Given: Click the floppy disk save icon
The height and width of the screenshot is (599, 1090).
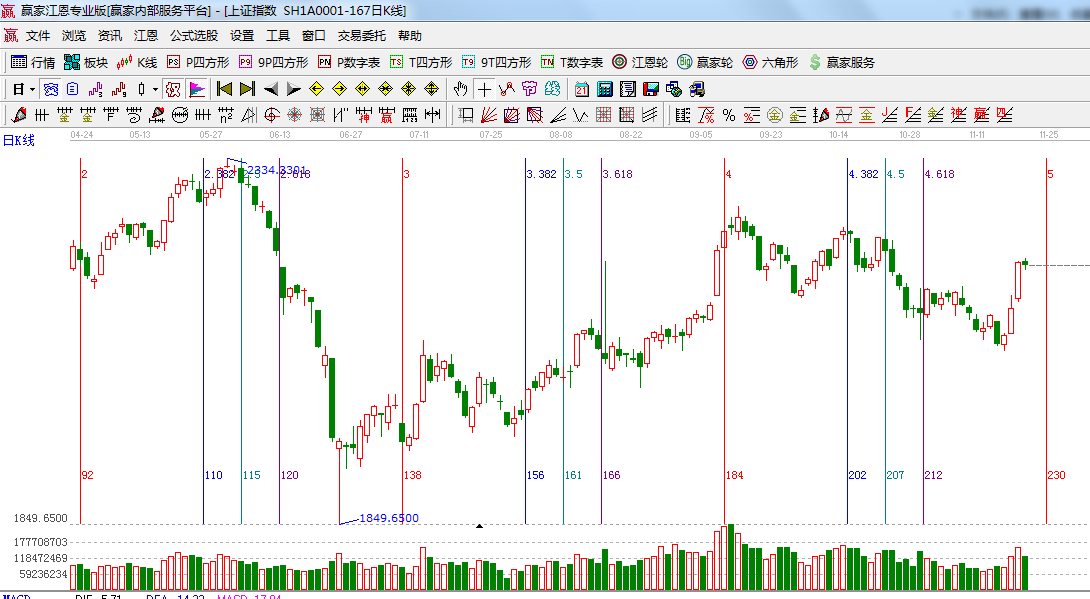Looking at the screenshot, I should coord(650,89).
